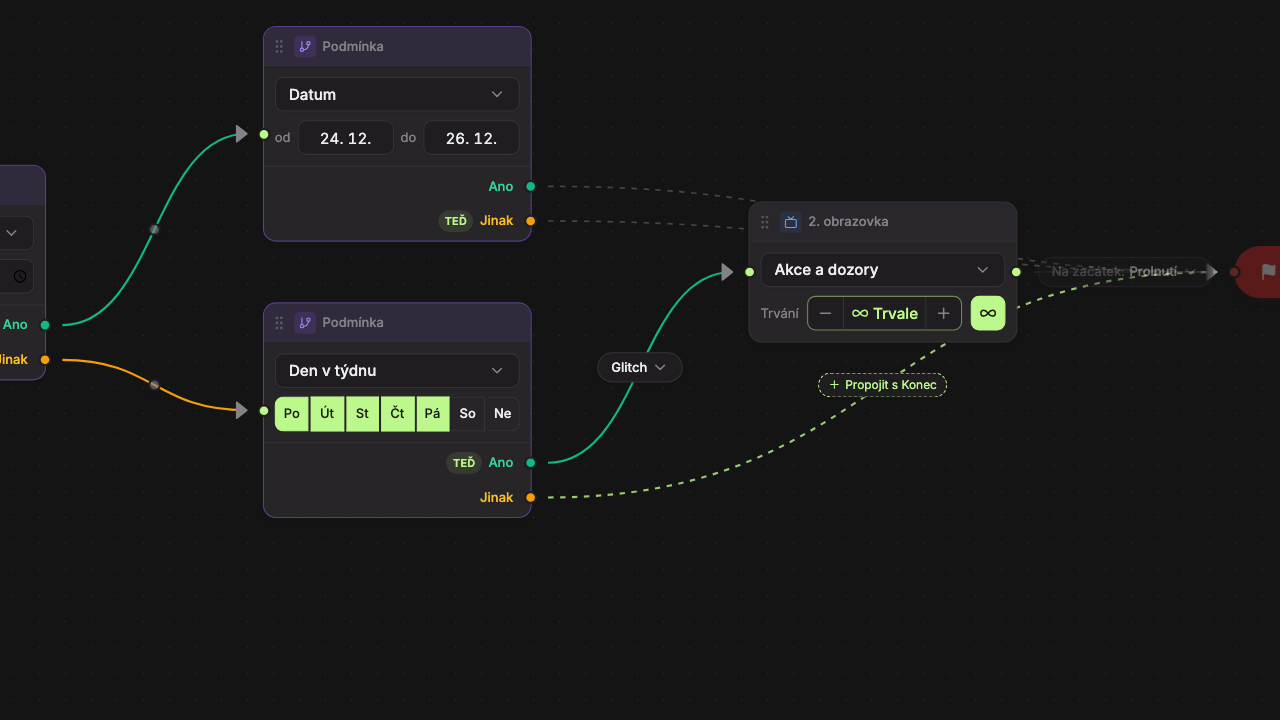This screenshot has width=1280, height=720.
Task: Click the midpoint handle on the green Ano connection
Action: (154, 229)
